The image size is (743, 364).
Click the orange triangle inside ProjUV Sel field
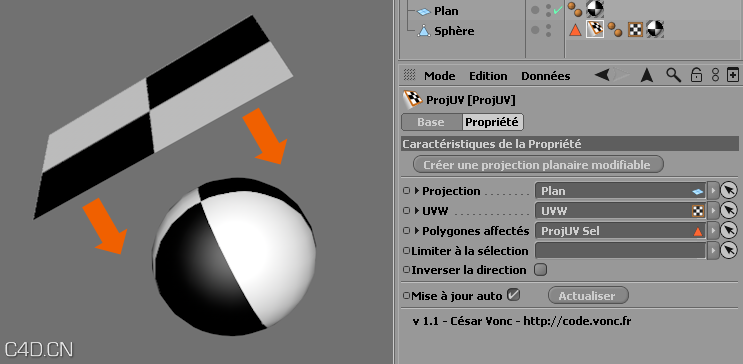pyautogui.click(x=698, y=231)
